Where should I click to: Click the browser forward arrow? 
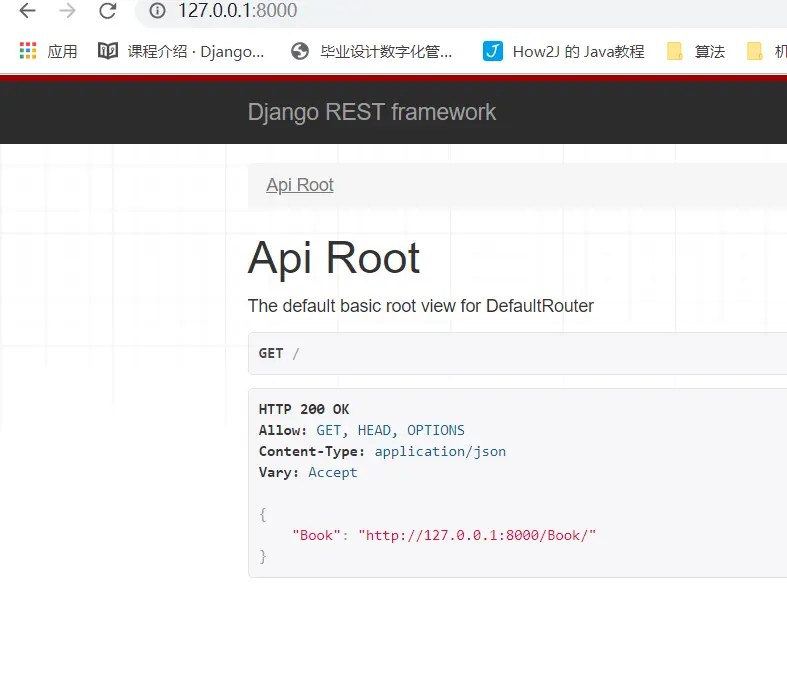[x=67, y=11]
